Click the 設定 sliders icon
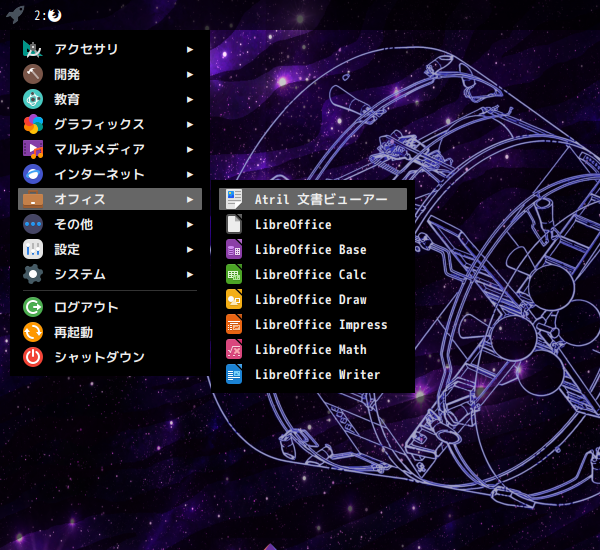Screen dimensions: 600x550 (33, 249)
